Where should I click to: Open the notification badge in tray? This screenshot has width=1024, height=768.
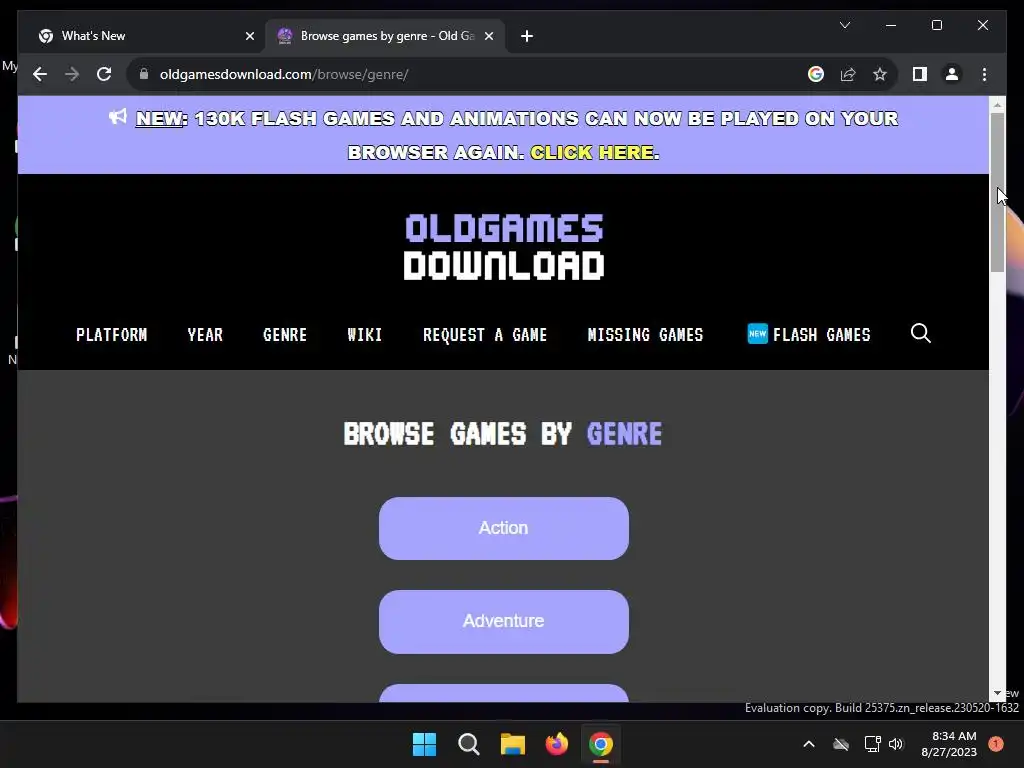pyautogui.click(x=996, y=744)
